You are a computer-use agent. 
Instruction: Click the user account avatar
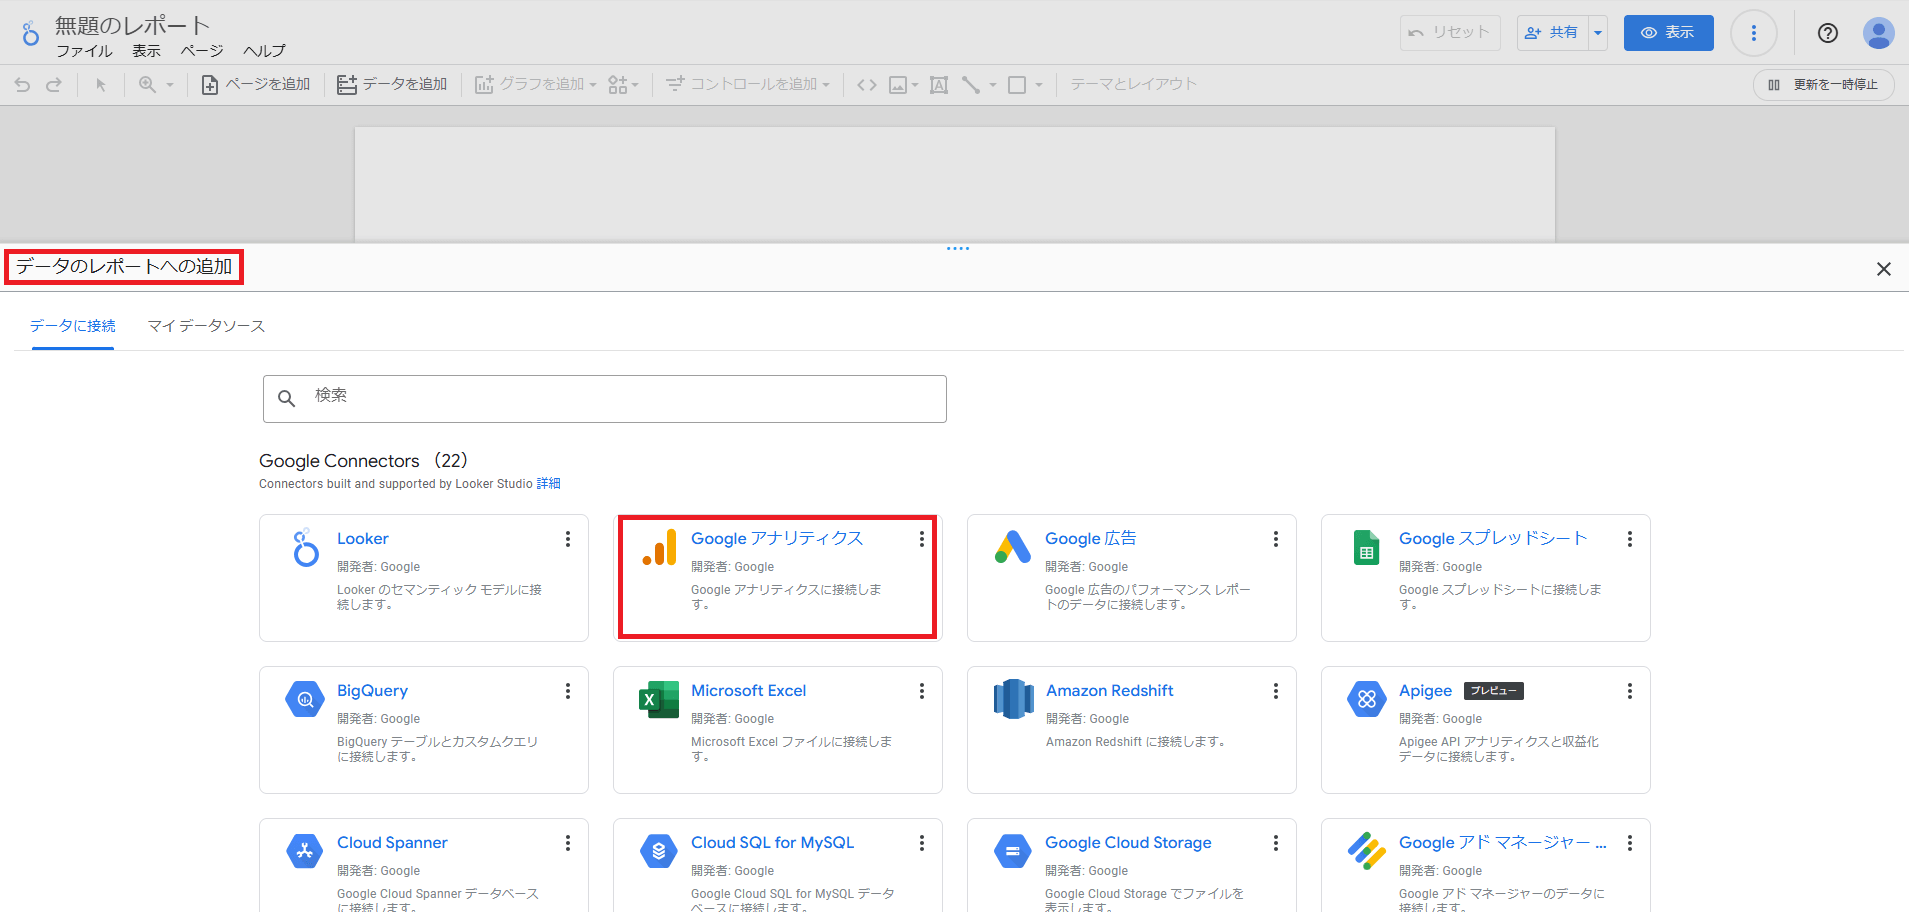[x=1878, y=33]
